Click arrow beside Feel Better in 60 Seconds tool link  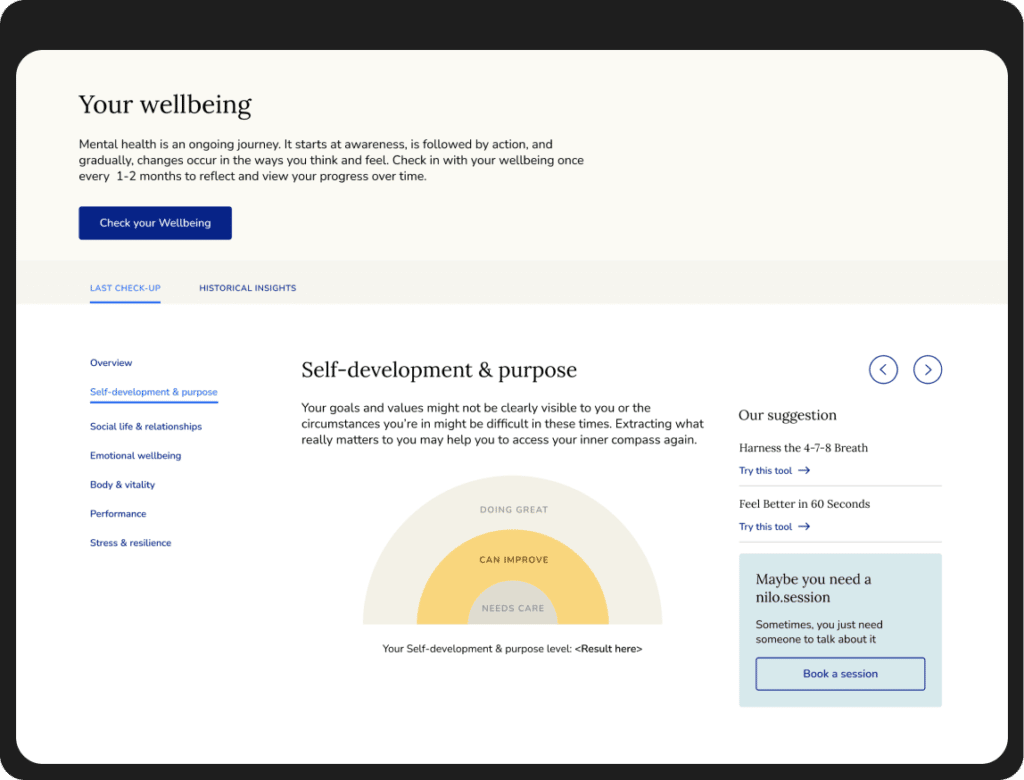(804, 527)
